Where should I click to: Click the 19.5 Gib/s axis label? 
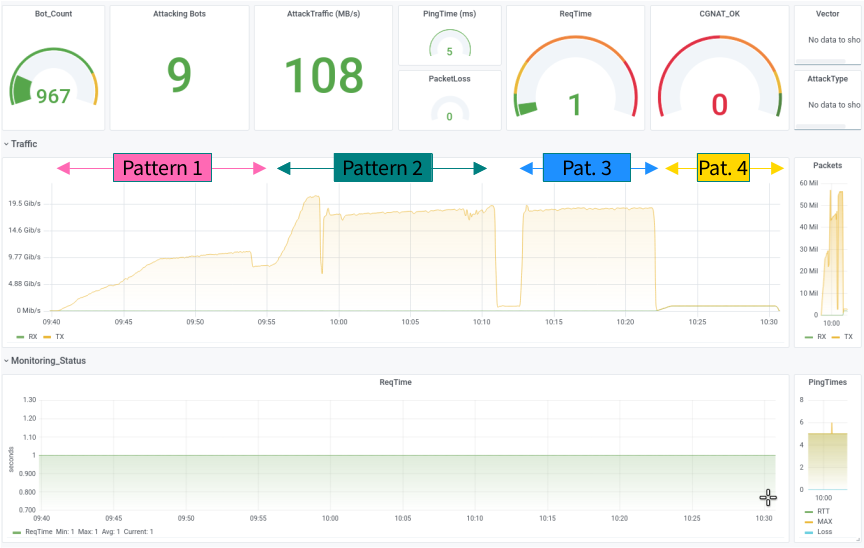(x=24, y=203)
